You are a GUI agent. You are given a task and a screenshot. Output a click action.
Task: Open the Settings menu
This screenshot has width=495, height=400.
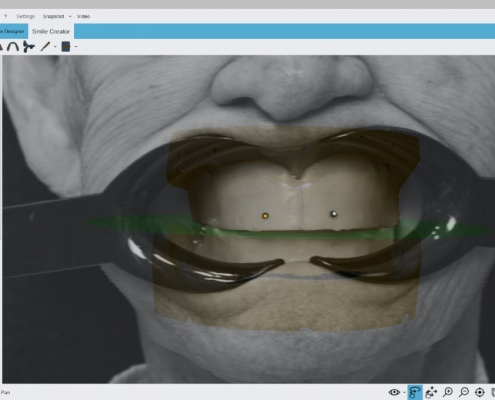coord(25,16)
